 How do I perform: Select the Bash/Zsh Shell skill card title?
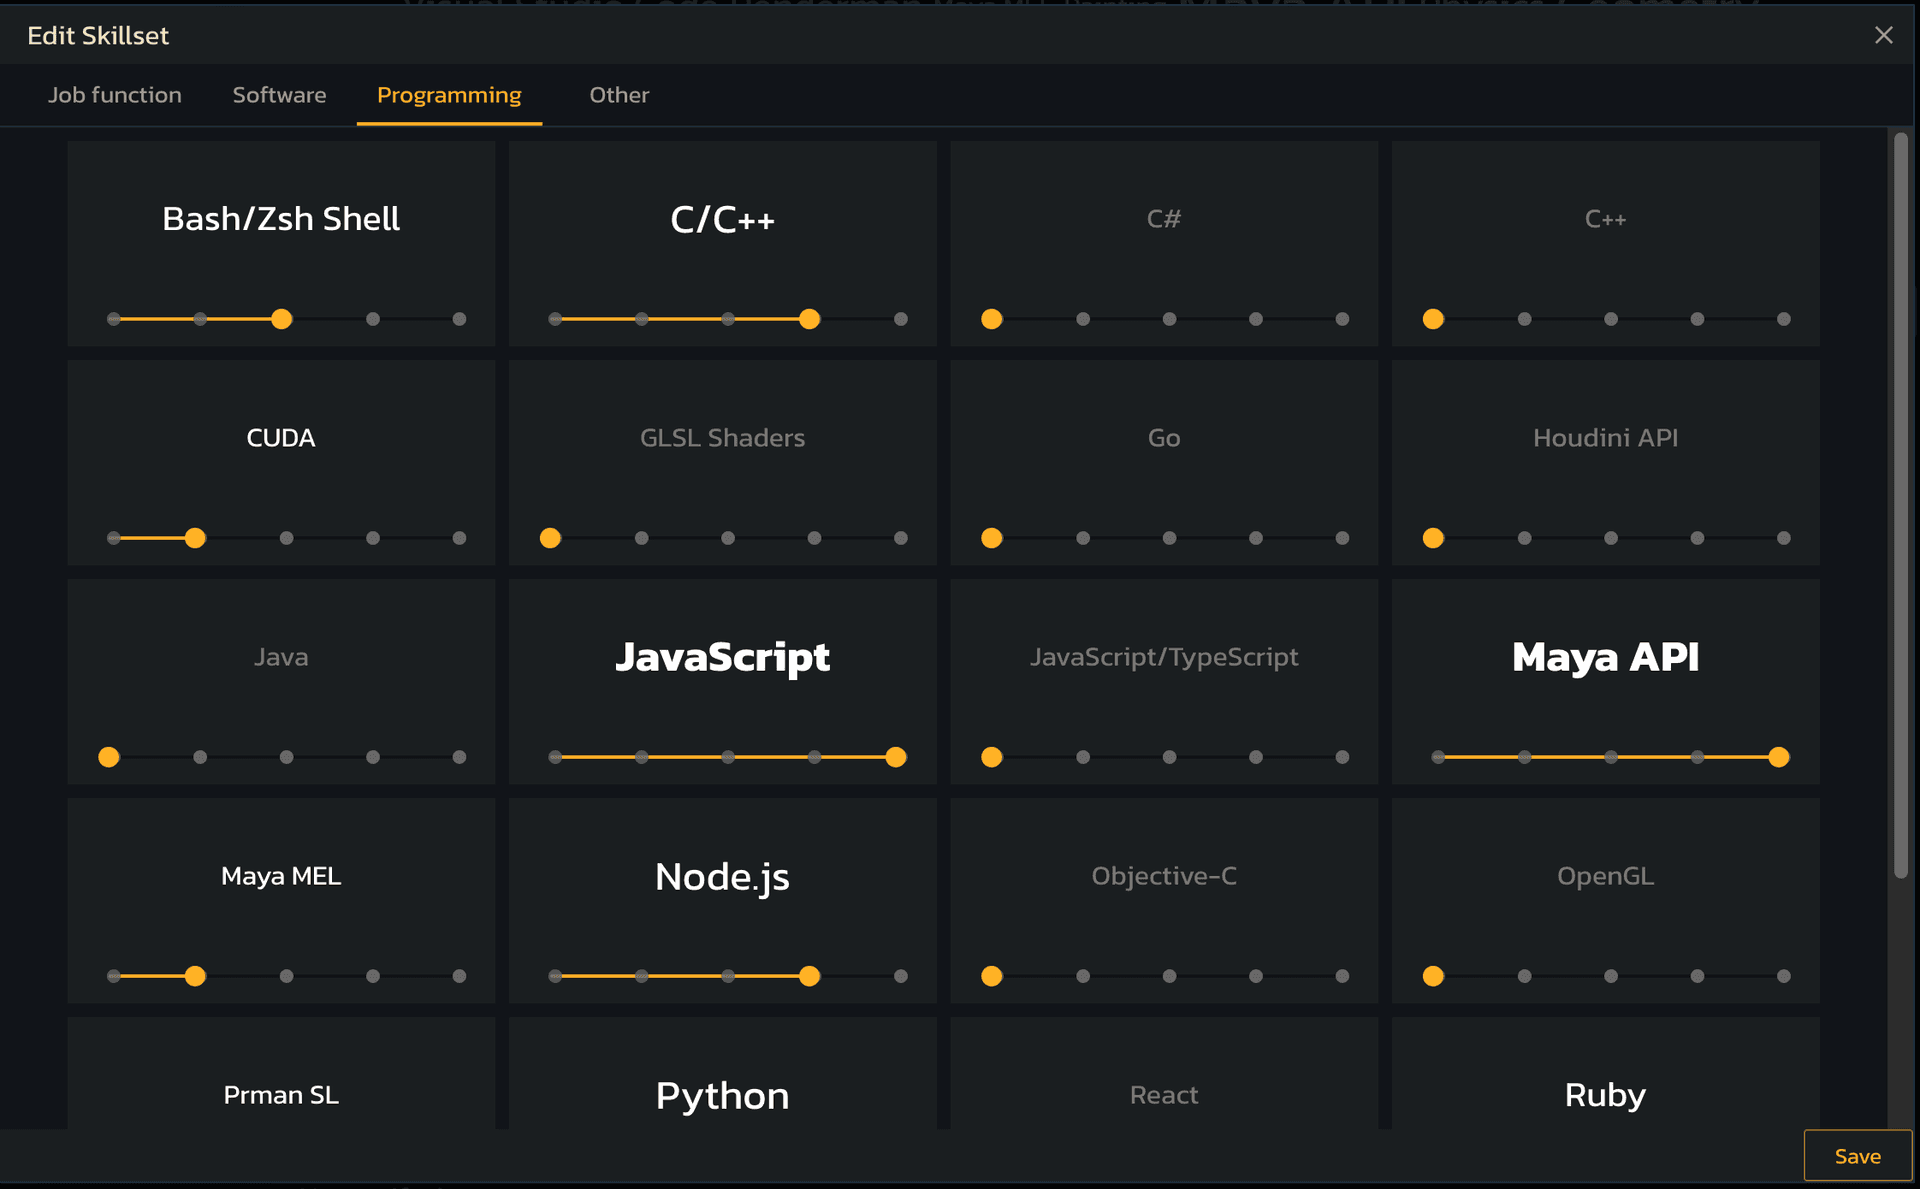click(x=281, y=219)
